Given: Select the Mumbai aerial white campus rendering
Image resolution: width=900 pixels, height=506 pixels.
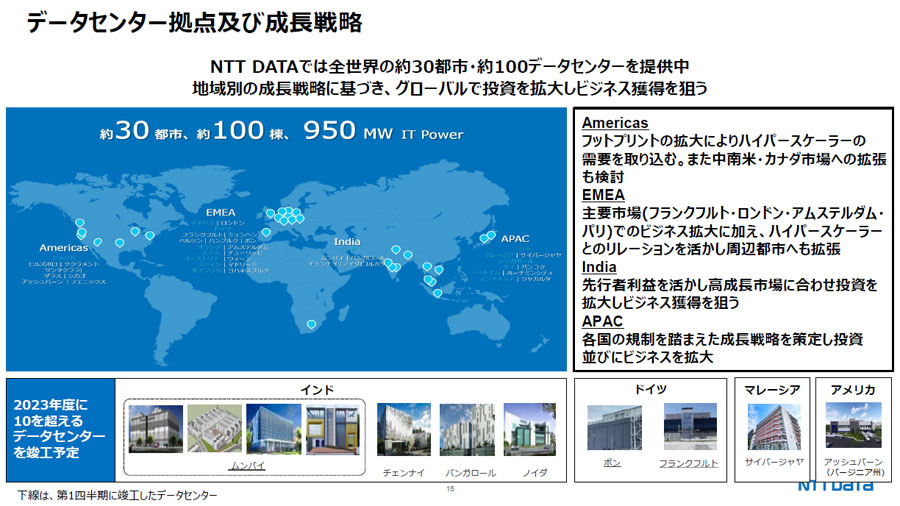Looking at the screenshot, I should tap(214, 429).
